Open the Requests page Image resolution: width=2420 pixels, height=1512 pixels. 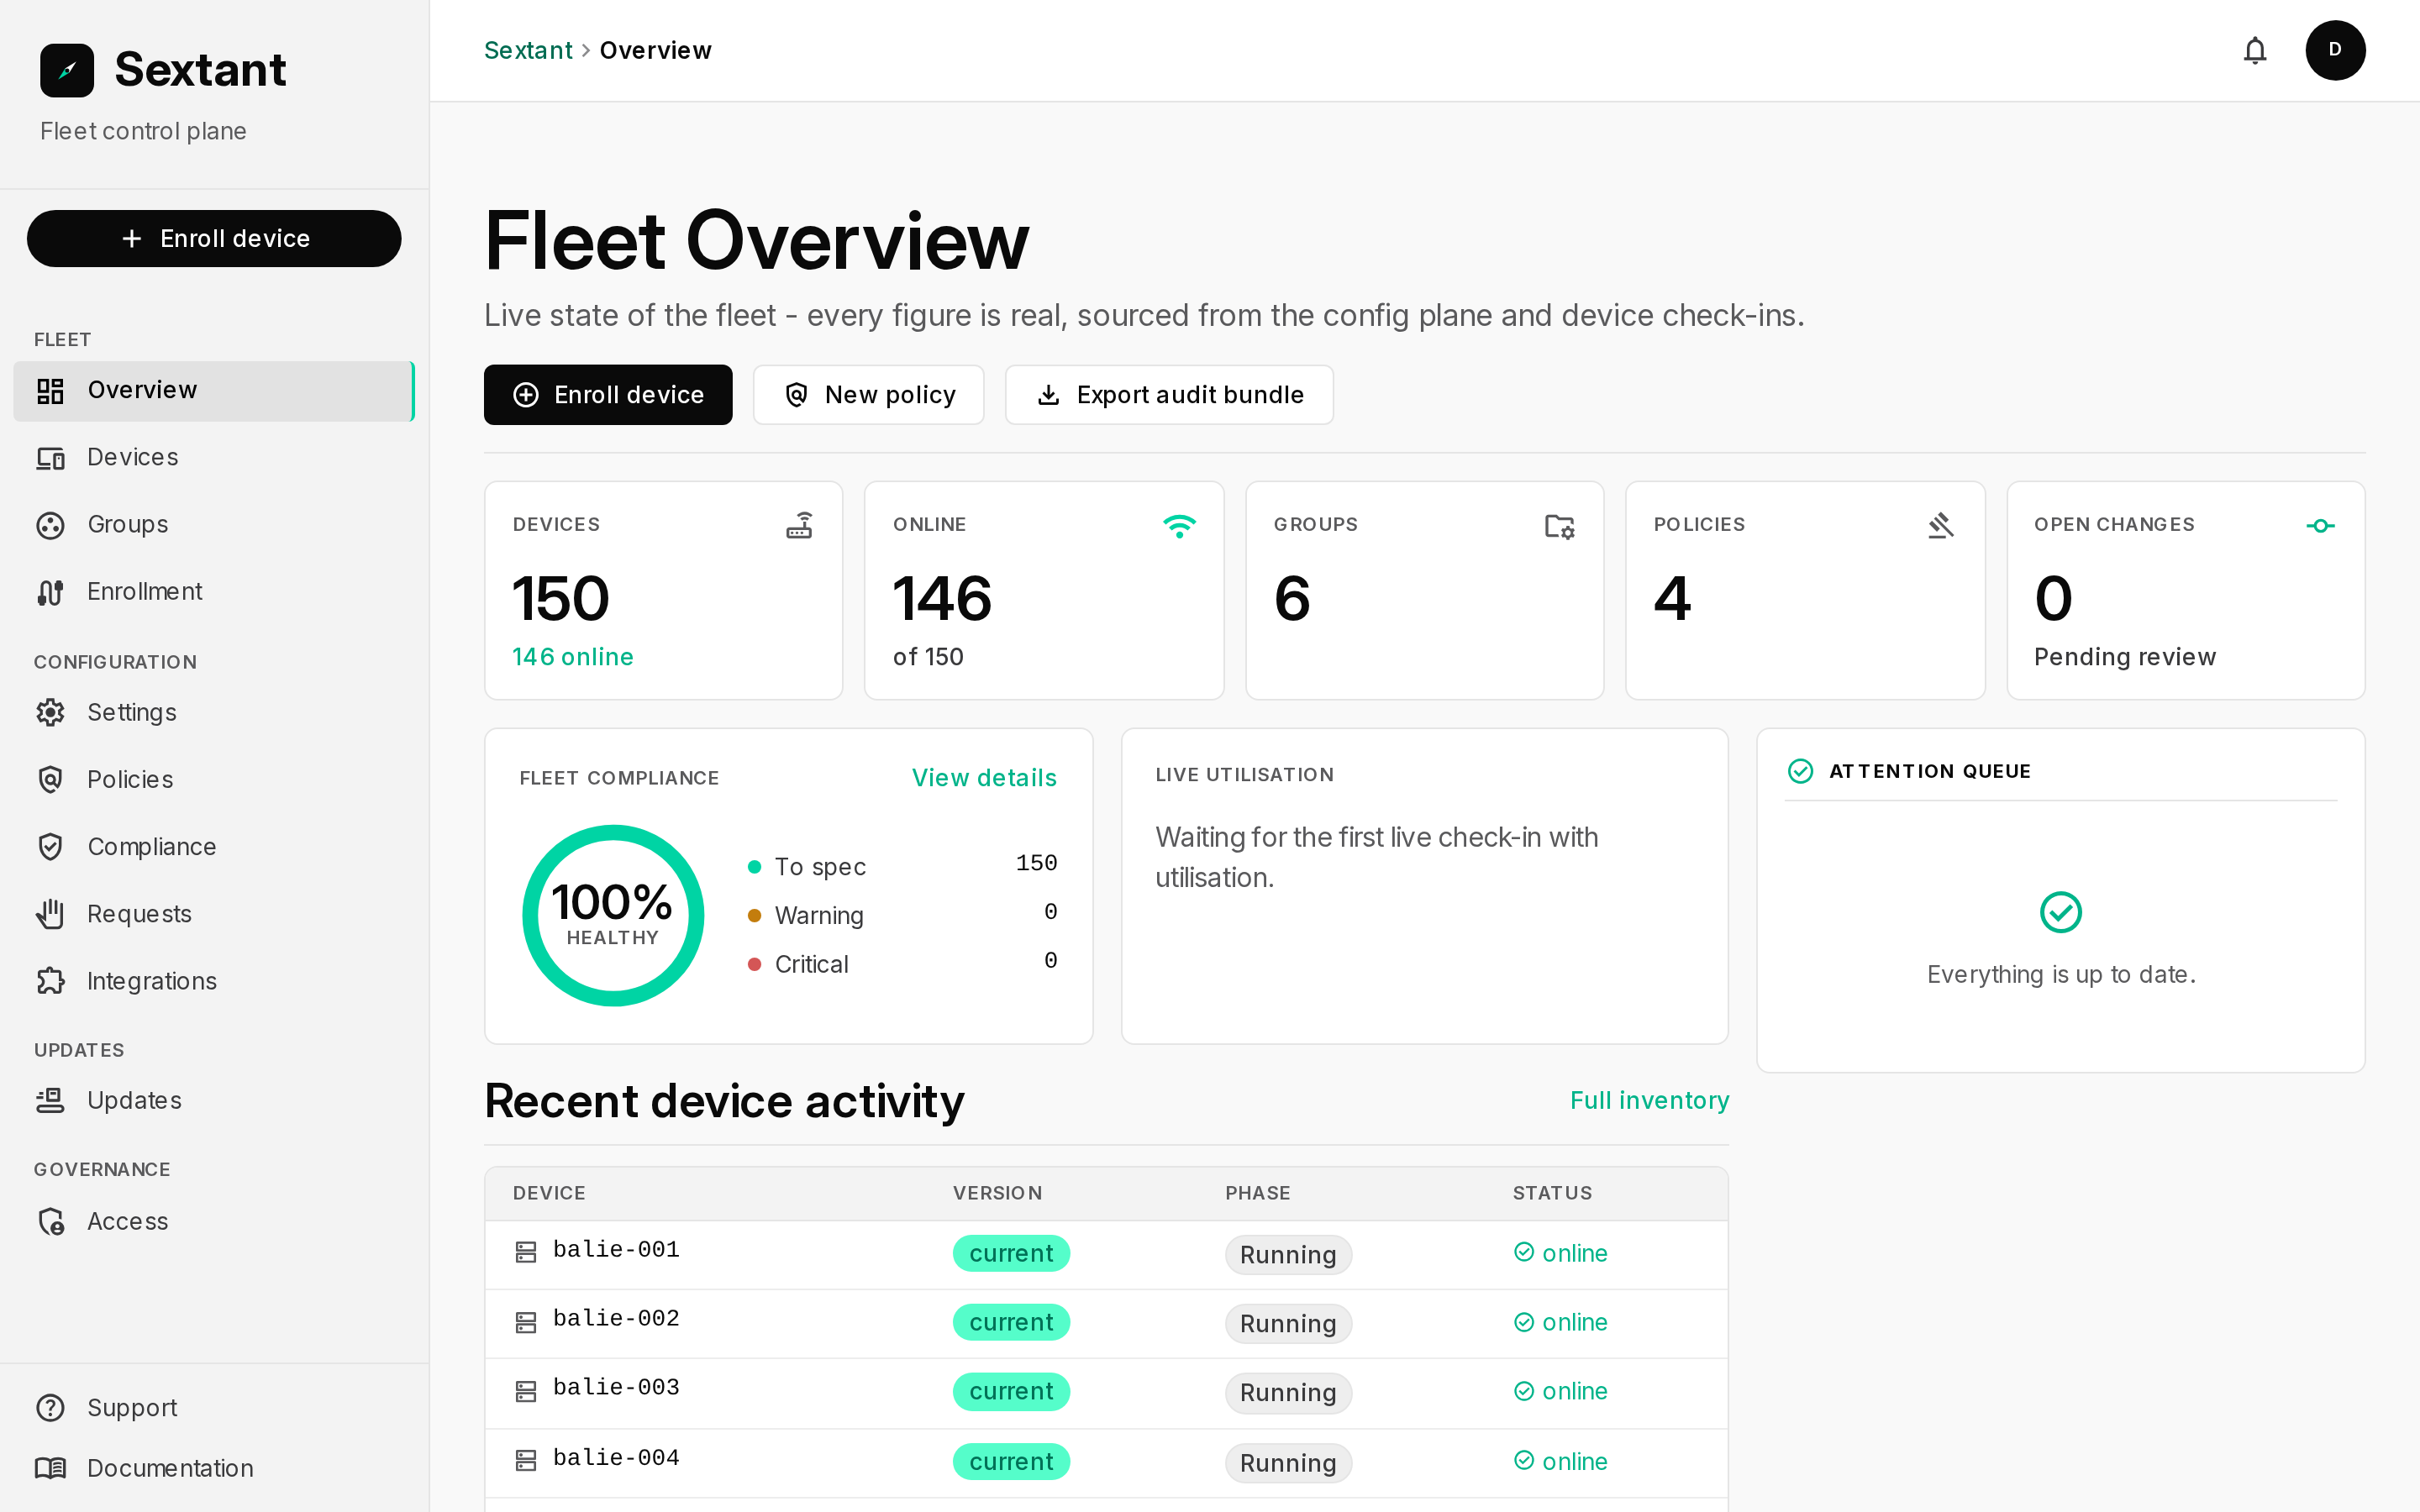[x=214, y=913]
